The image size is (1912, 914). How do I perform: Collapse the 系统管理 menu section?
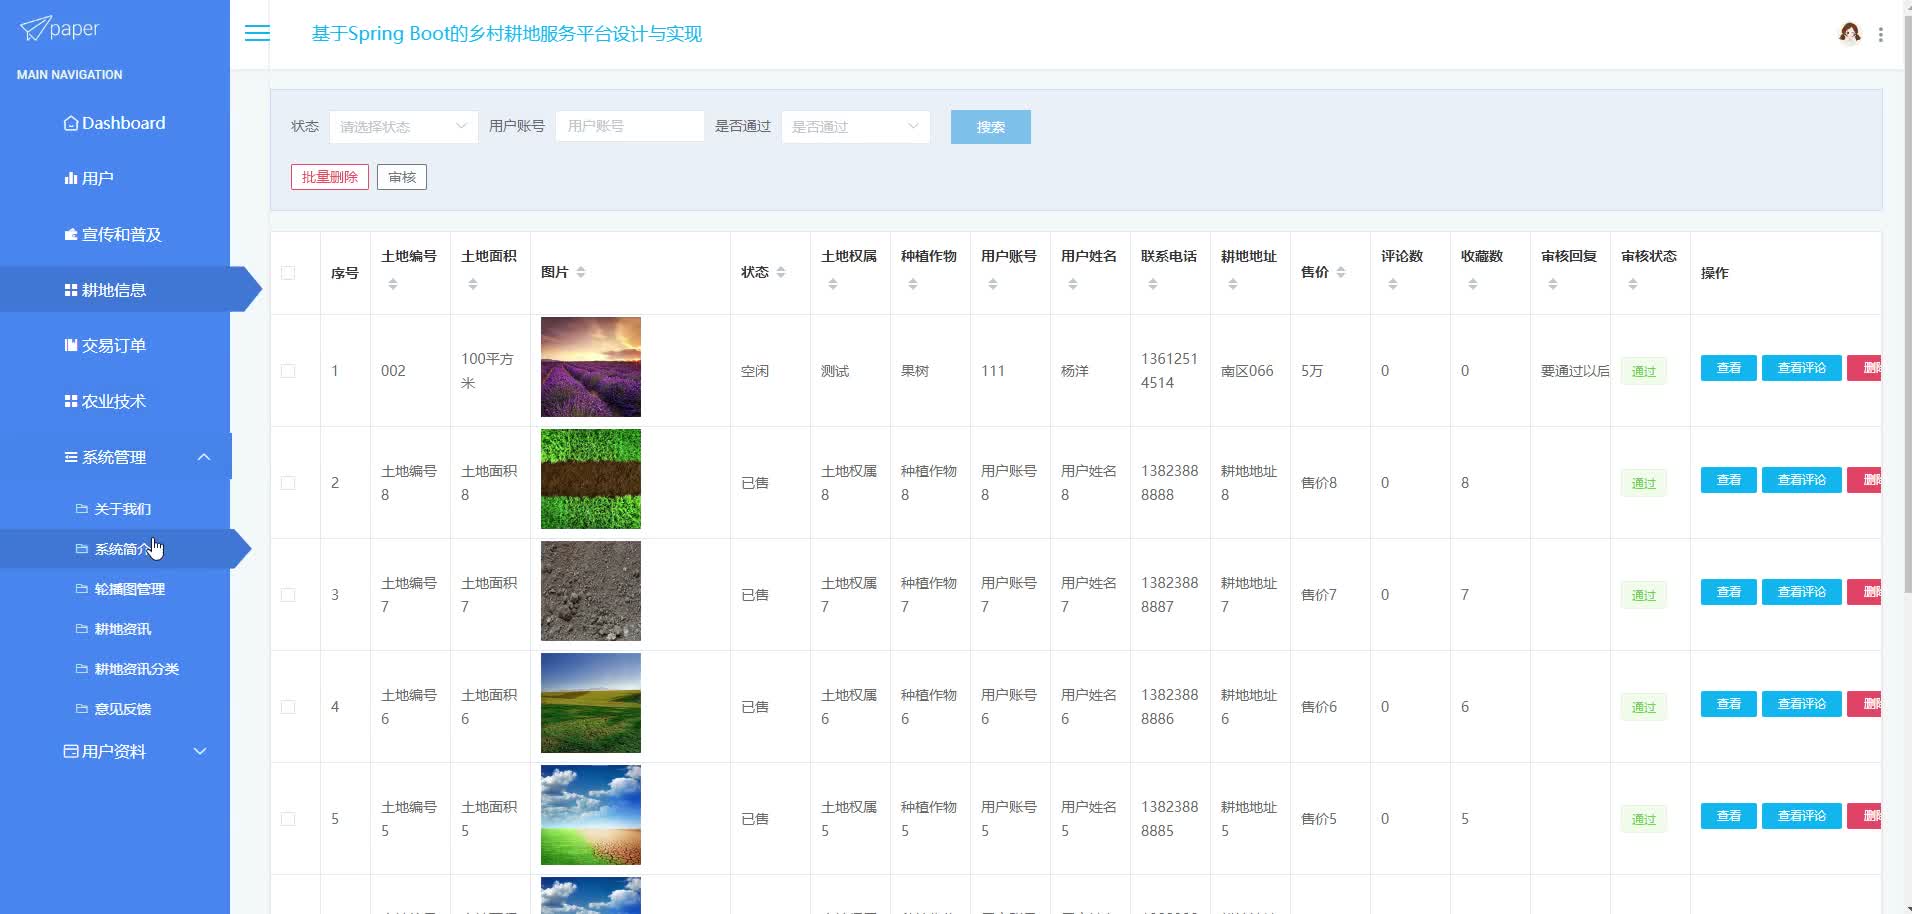click(115, 457)
